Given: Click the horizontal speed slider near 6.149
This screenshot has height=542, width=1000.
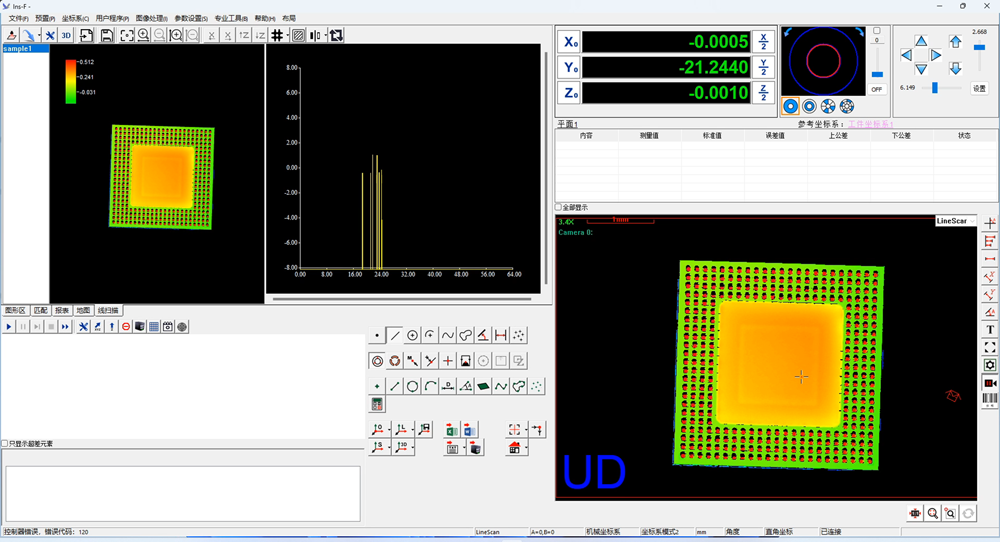Looking at the screenshot, I should [x=935, y=88].
